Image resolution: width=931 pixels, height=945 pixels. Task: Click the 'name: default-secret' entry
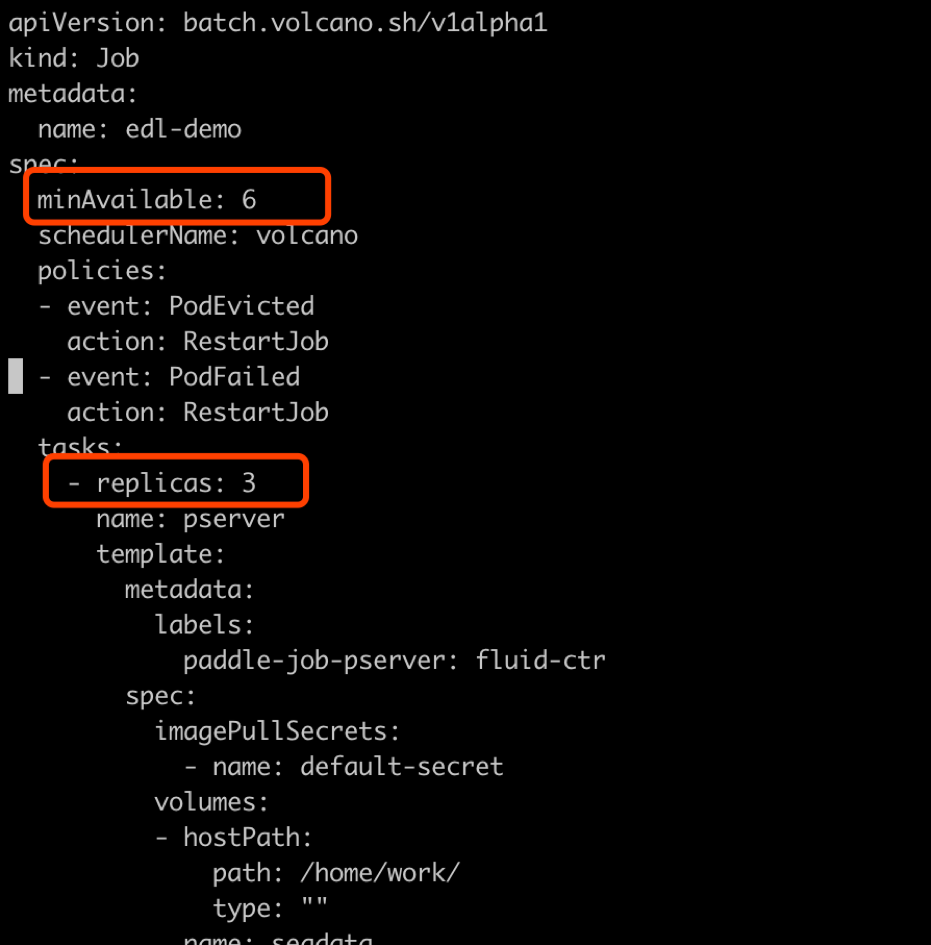pos(358,767)
